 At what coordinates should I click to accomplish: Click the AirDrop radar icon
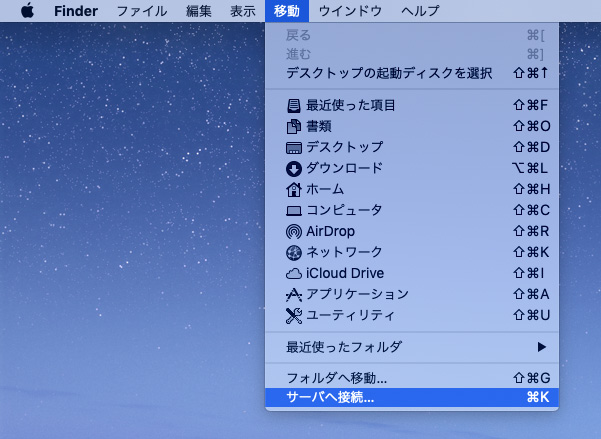pyautogui.click(x=294, y=232)
